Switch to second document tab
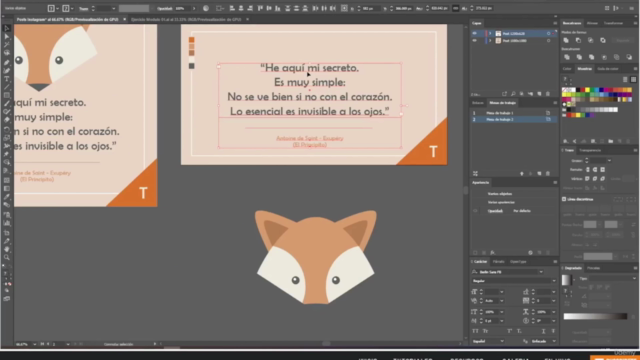The width and height of the screenshot is (640, 360). pyautogui.click(x=186, y=19)
